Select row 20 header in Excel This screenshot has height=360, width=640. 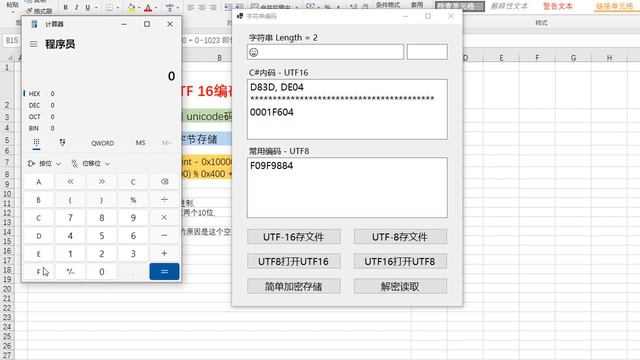(7, 289)
